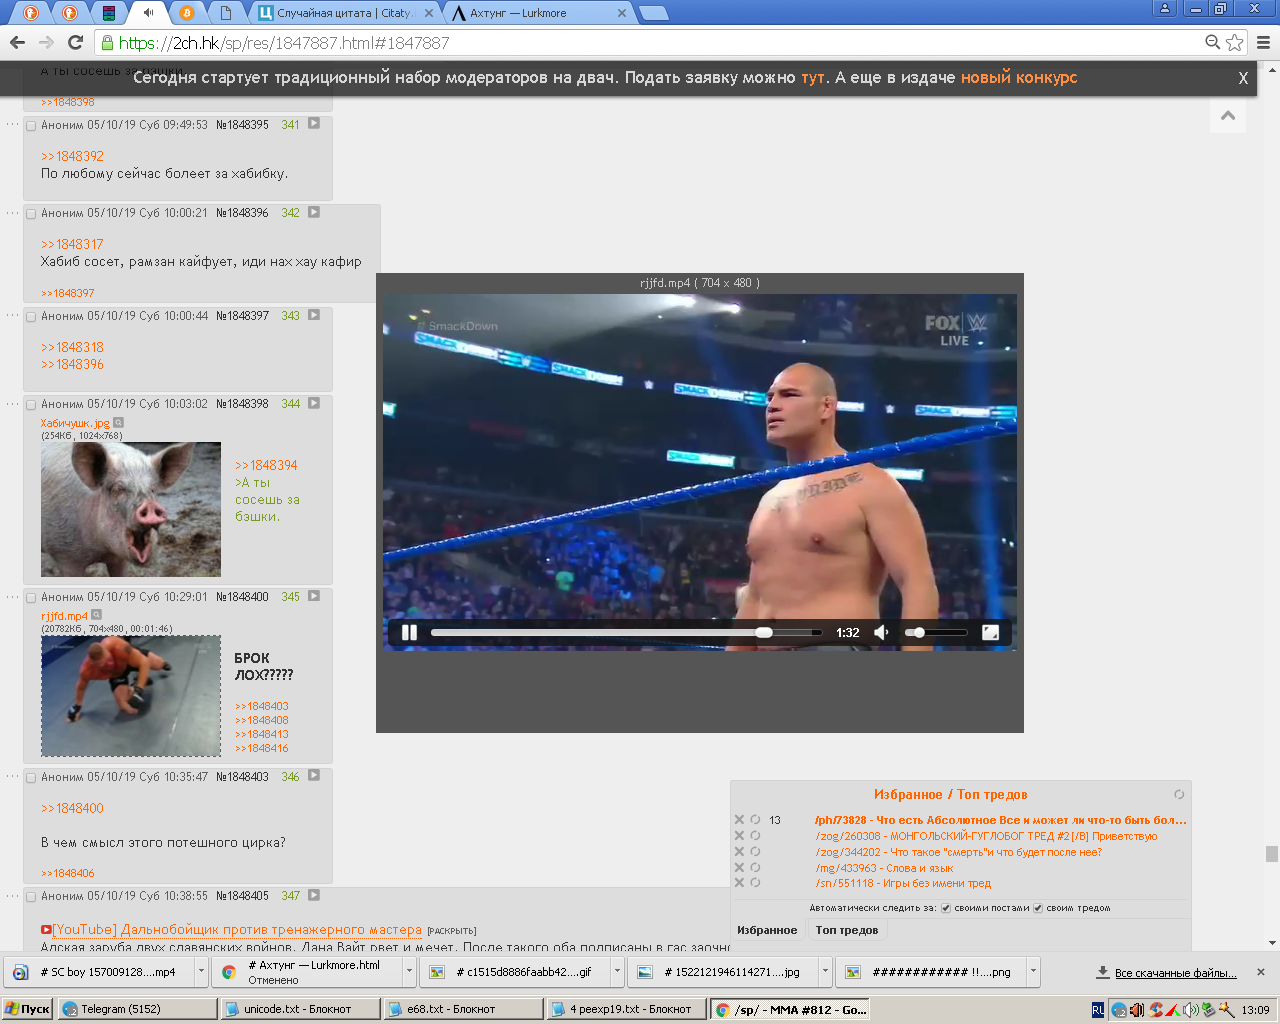Click the RU language indicator

pos(1098,1010)
